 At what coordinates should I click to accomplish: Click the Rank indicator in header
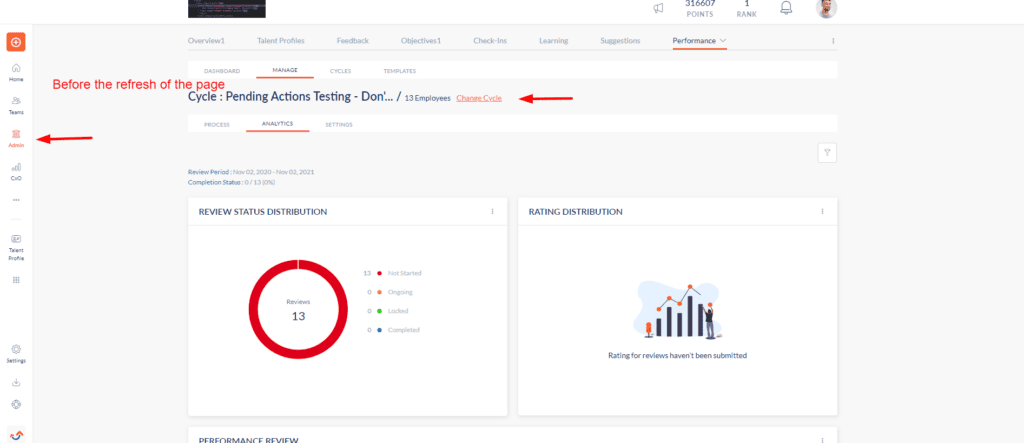746,8
